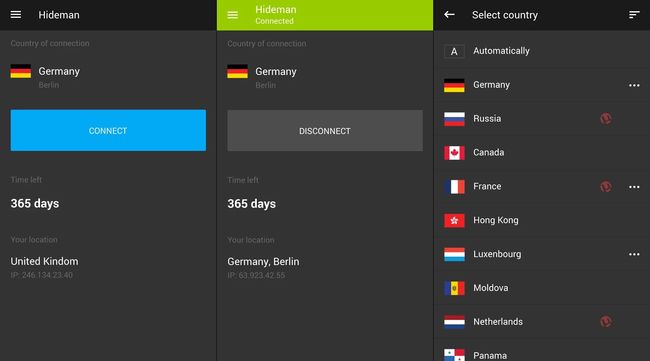Image resolution: width=650 pixels, height=361 pixels.
Task: Go back from Select country screen
Action: tap(449, 15)
